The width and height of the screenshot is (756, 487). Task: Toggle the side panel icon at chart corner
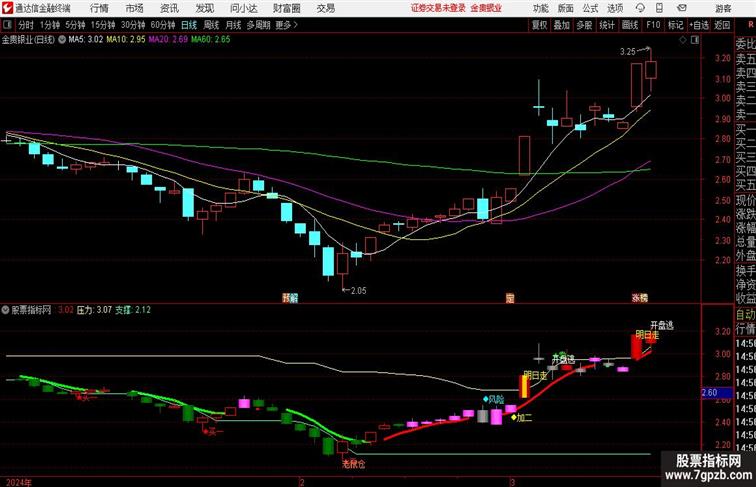click(x=695, y=40)
